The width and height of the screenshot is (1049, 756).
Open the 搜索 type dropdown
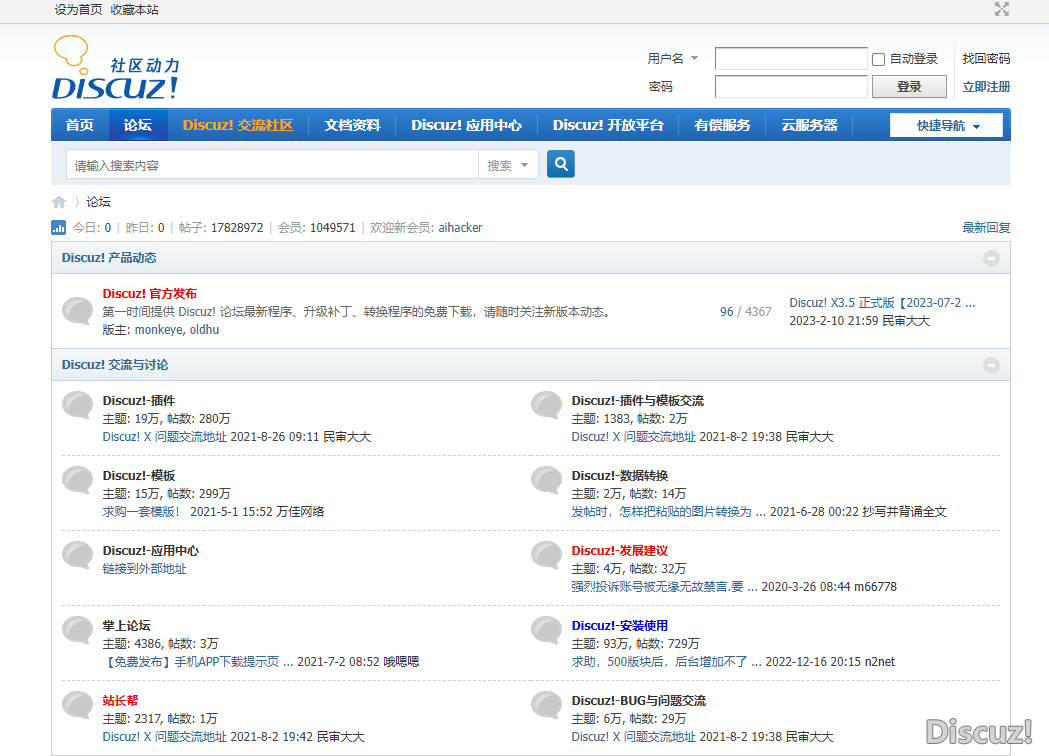tap(508, 163)
